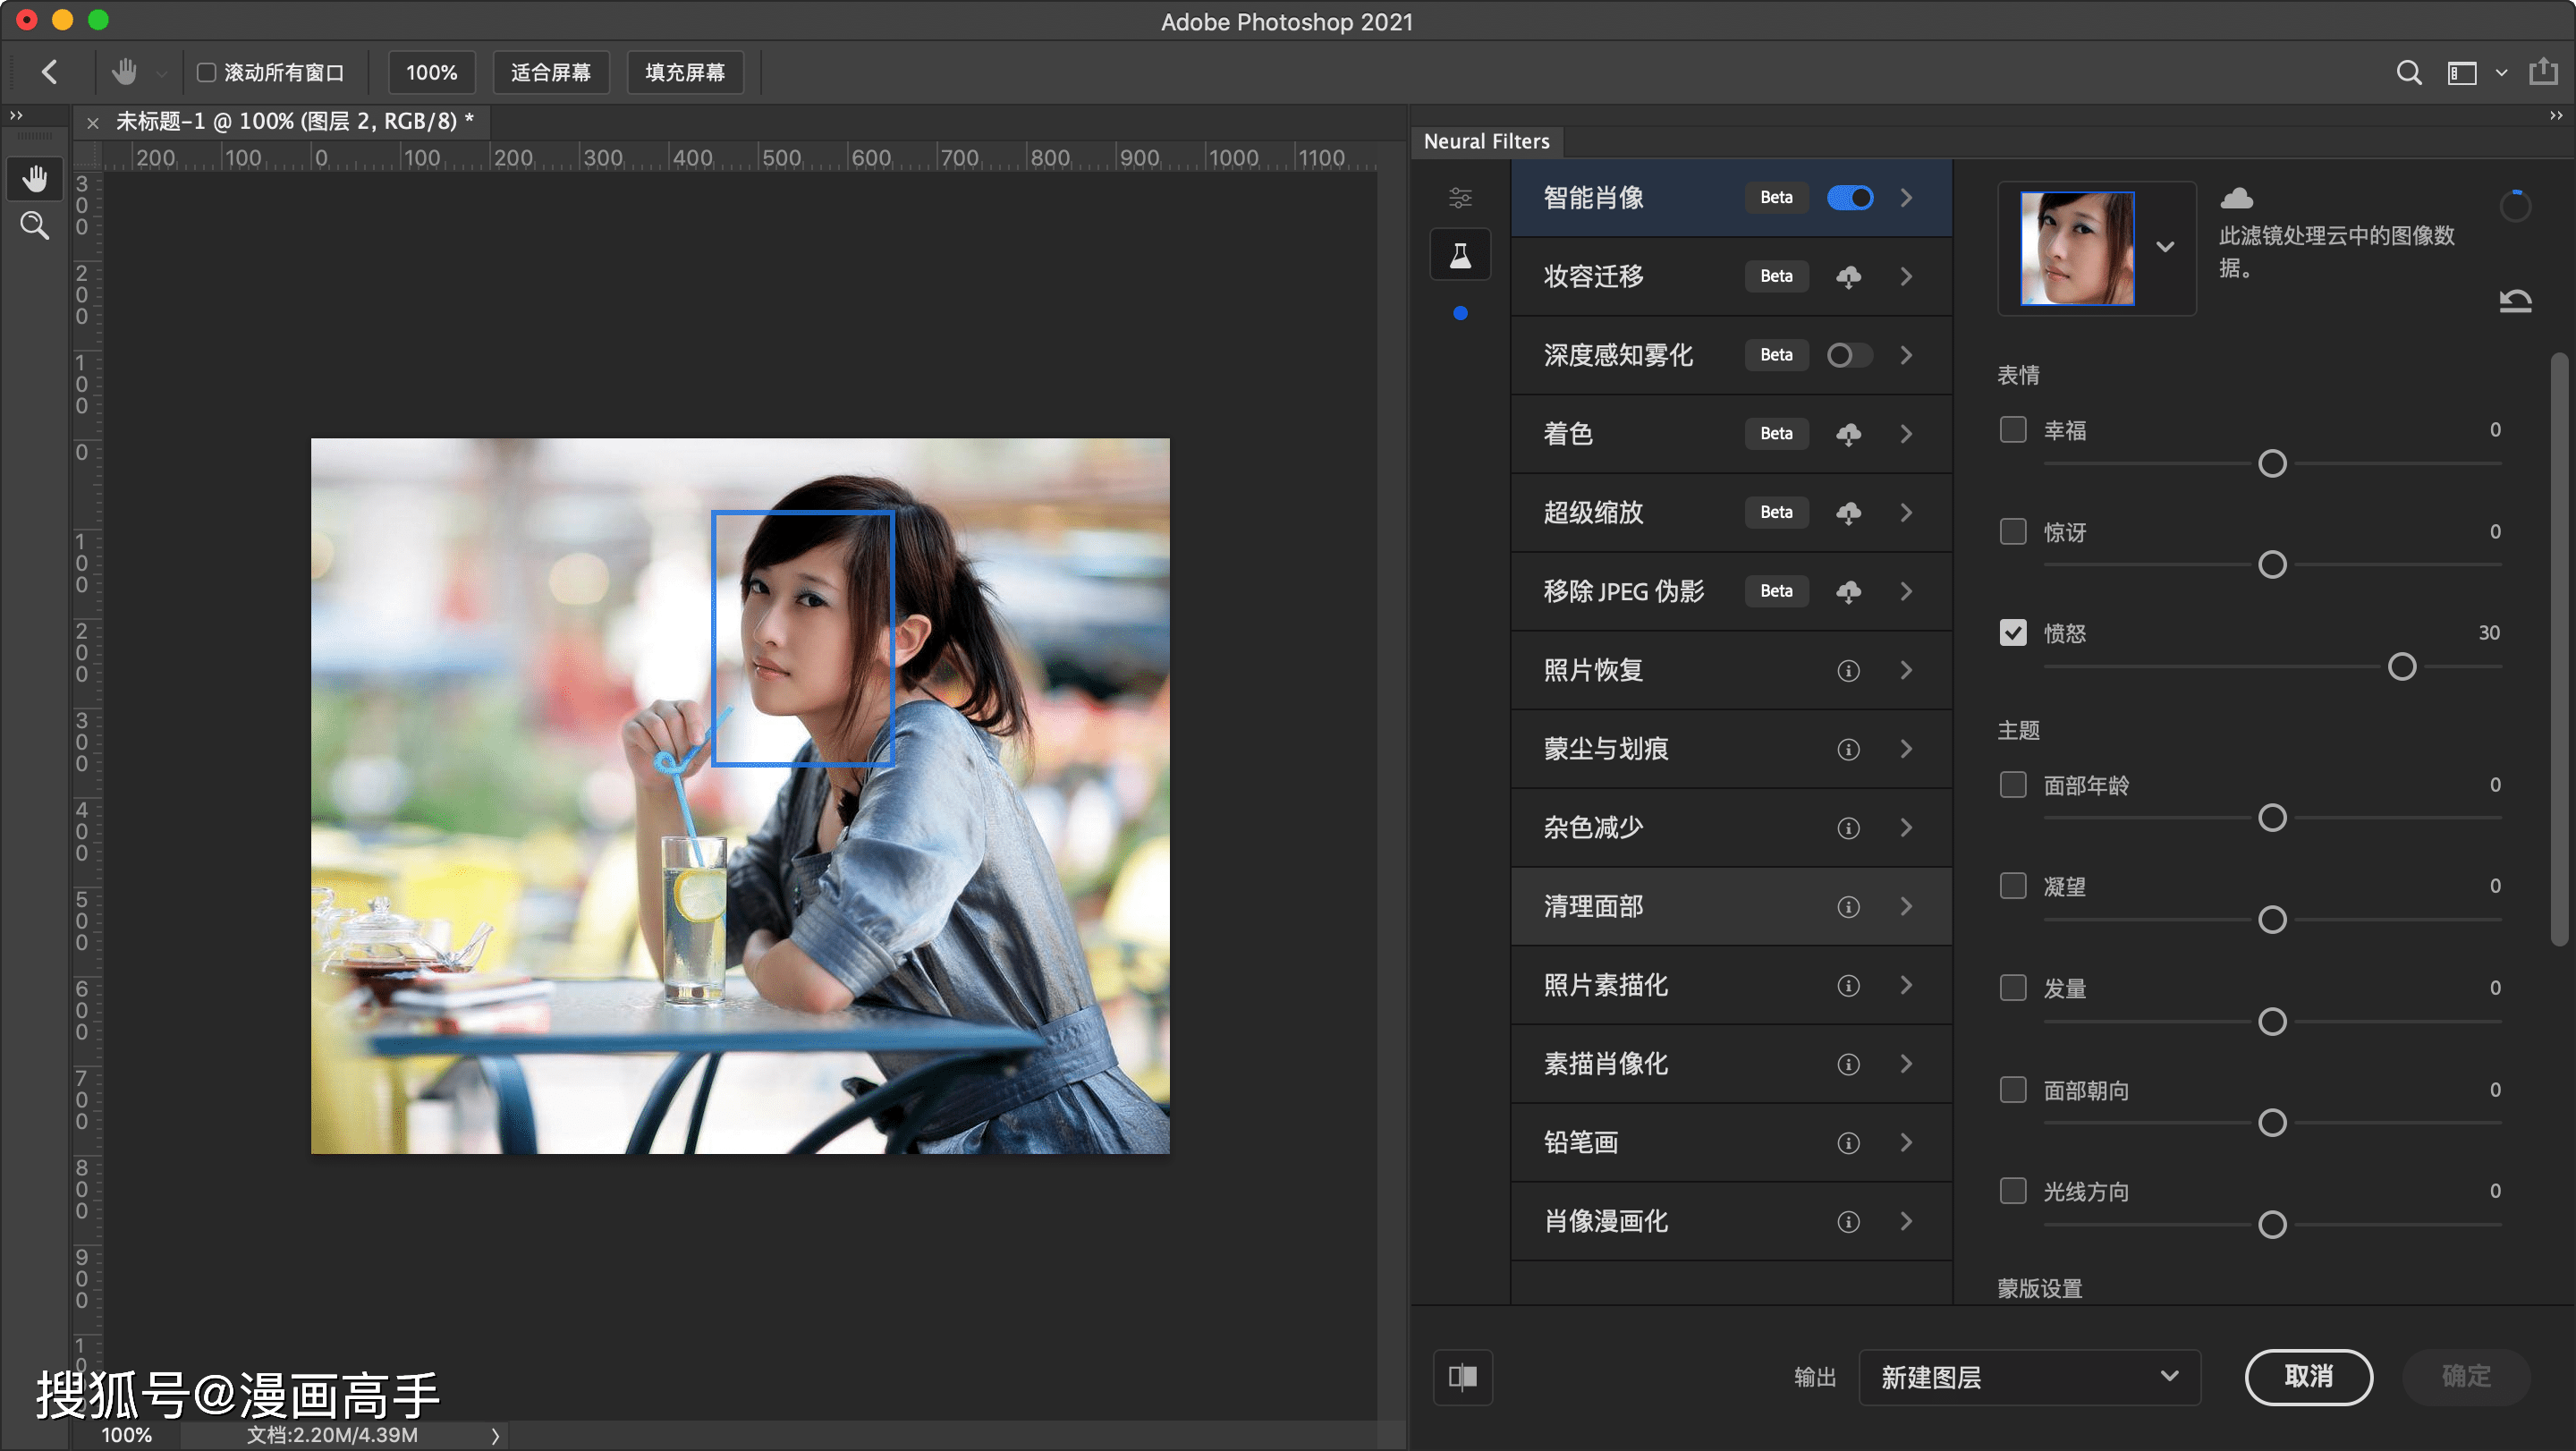Collapse the Neural Filters panel double arrows

(x=2556, y=115)
